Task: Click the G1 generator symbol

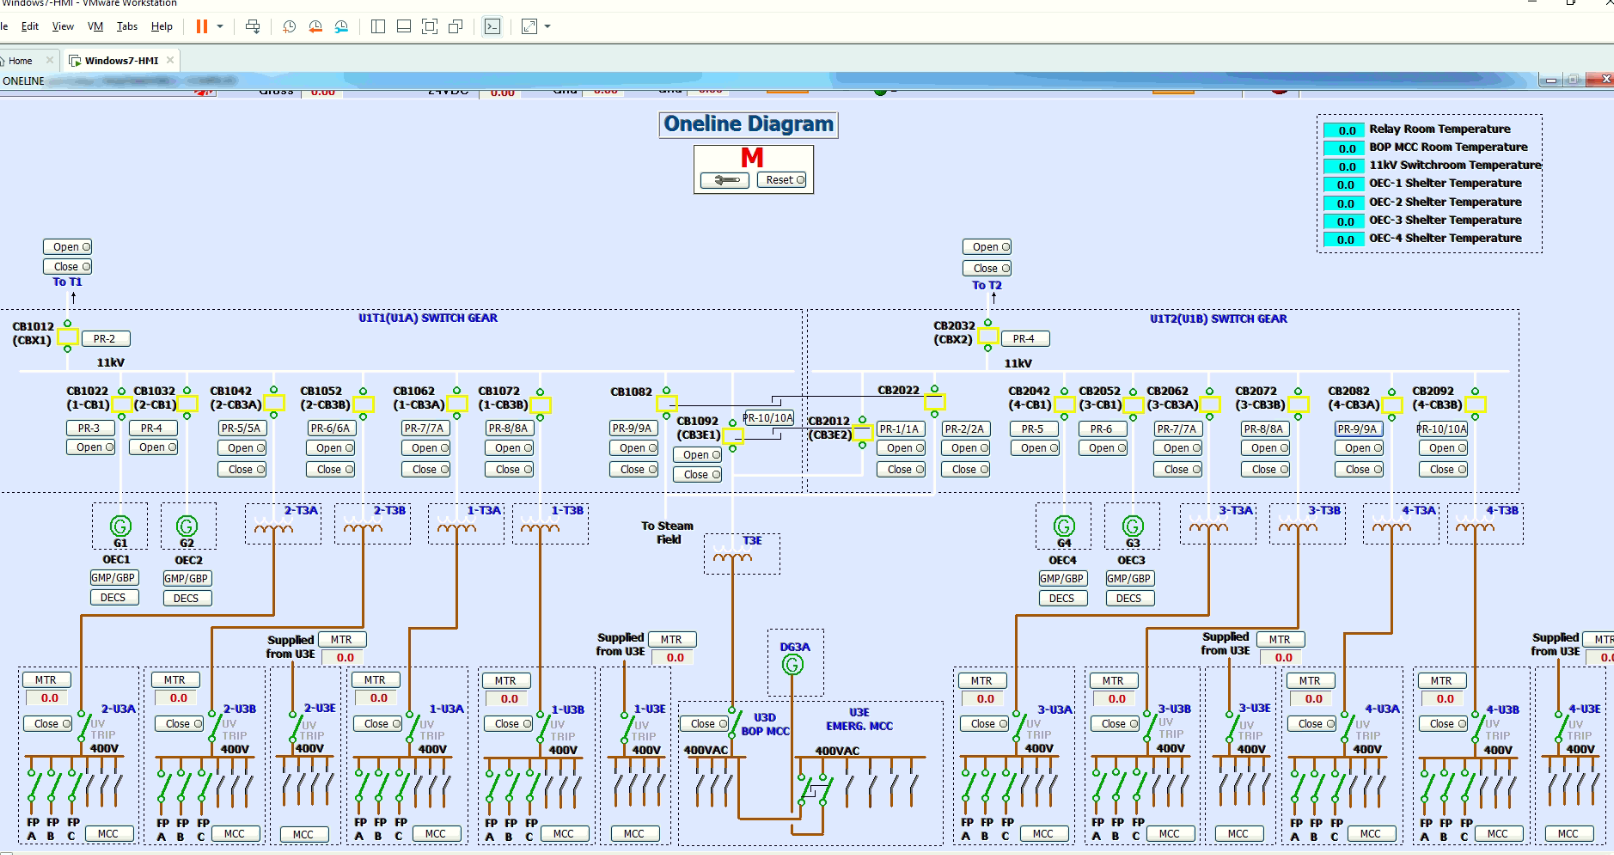Action: point(121,526)
